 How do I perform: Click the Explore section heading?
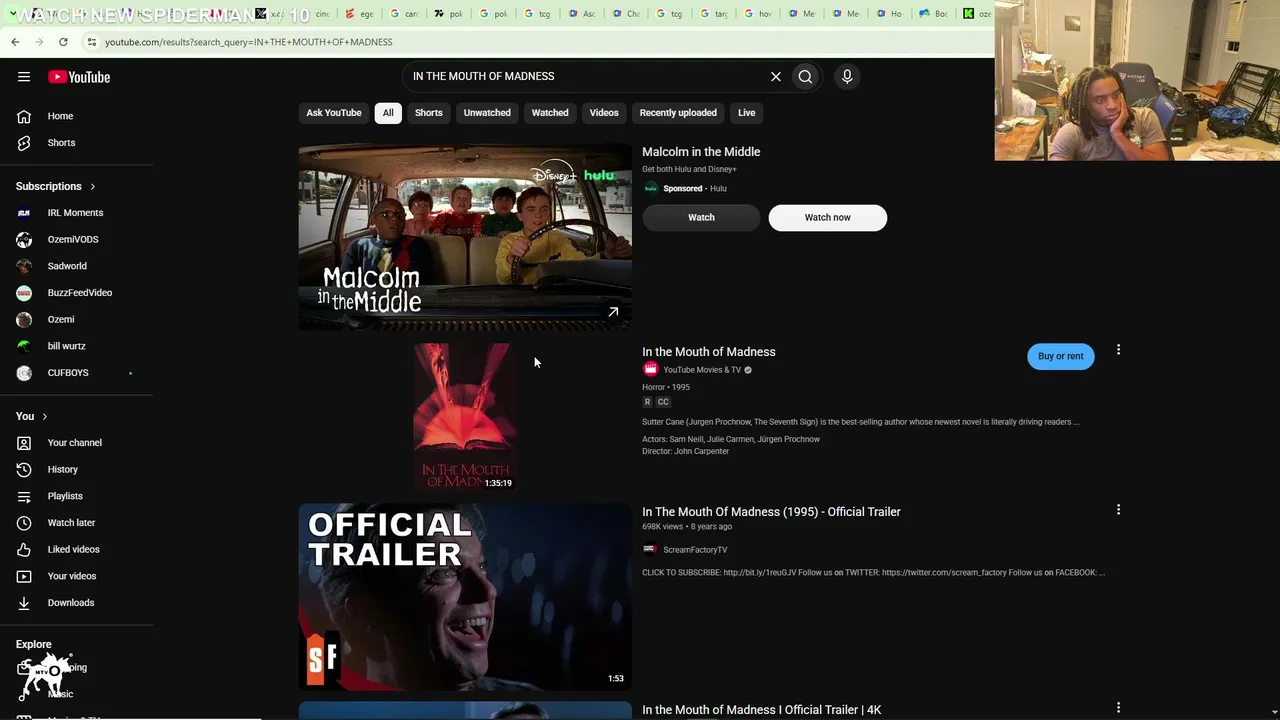coord(33,645)
